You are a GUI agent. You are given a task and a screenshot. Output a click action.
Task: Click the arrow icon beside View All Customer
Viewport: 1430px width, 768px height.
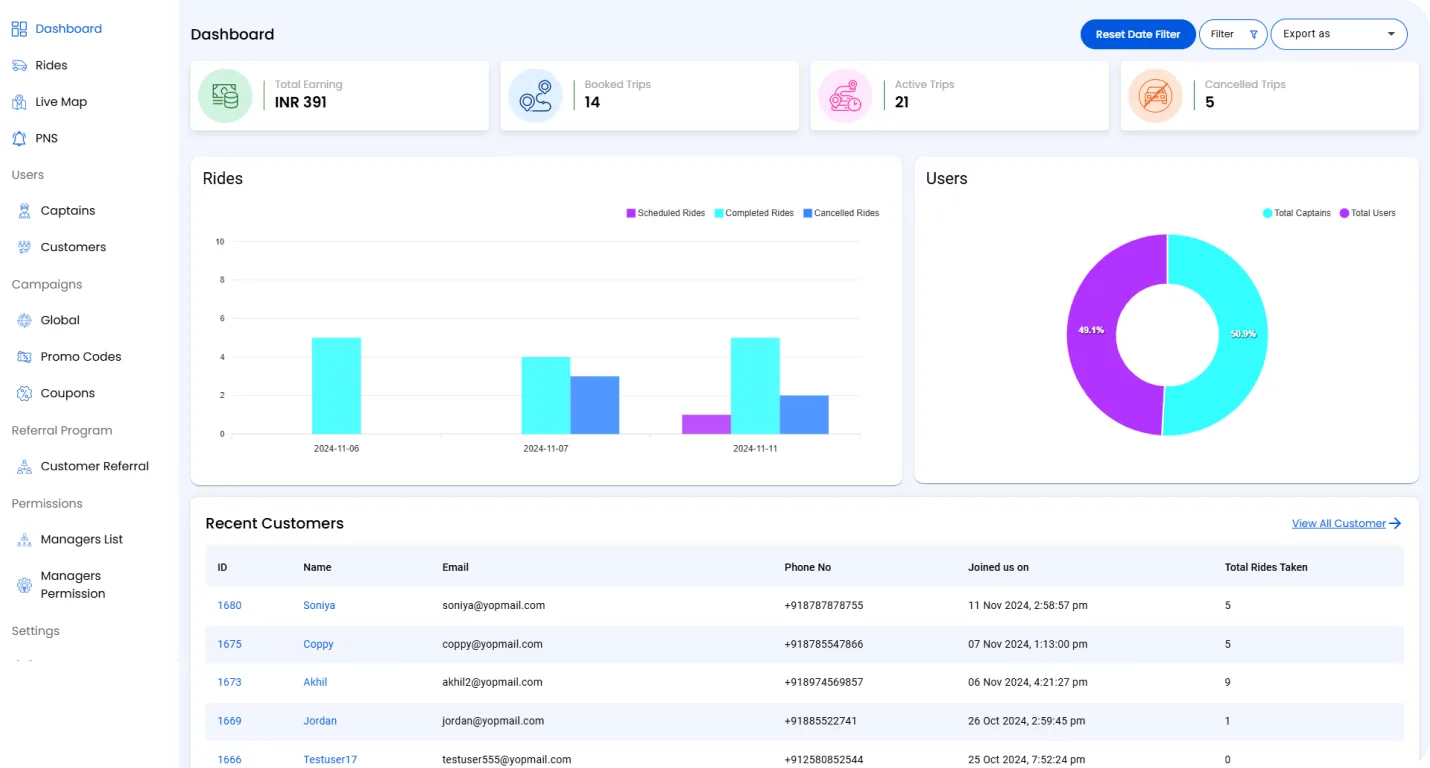click(1395, 523)
